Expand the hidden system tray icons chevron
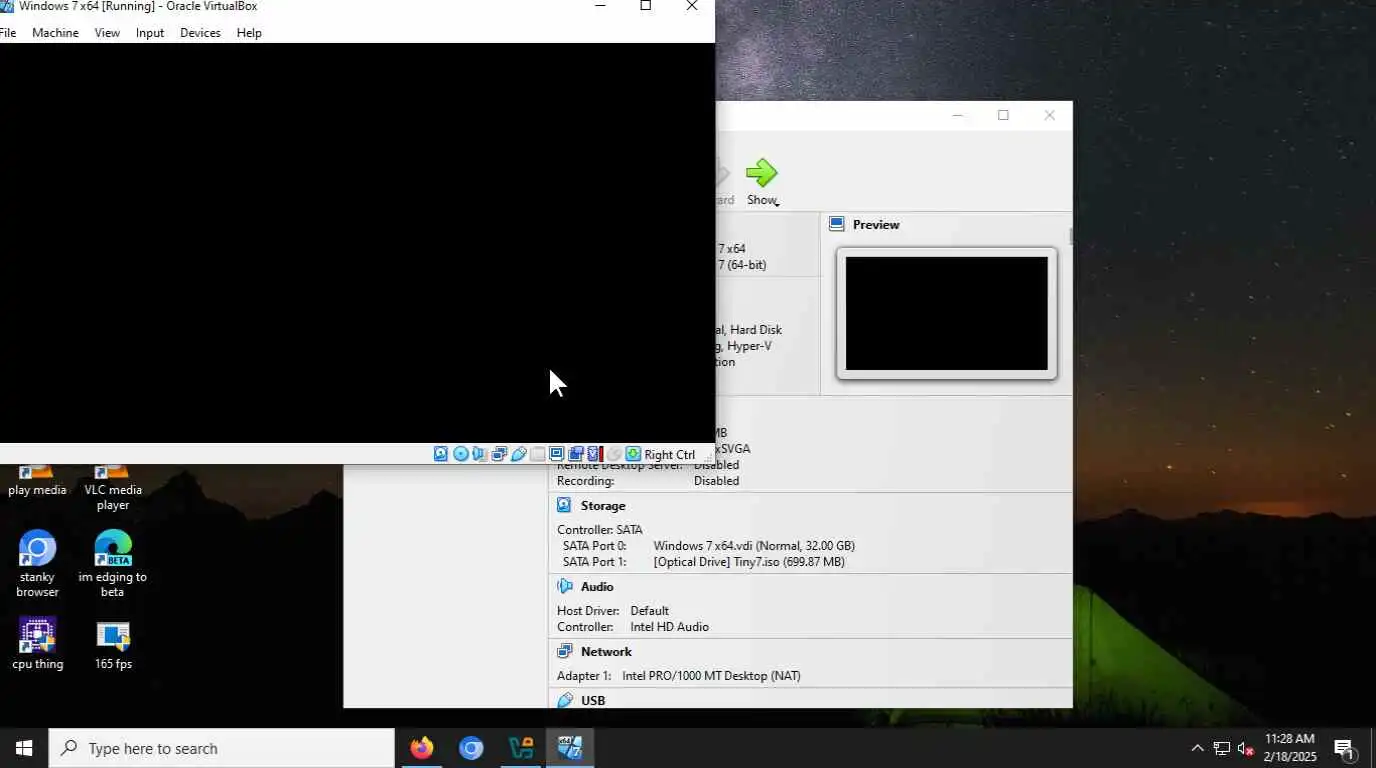This screenshot has height=768, width=1376. tap(1197, 748)
